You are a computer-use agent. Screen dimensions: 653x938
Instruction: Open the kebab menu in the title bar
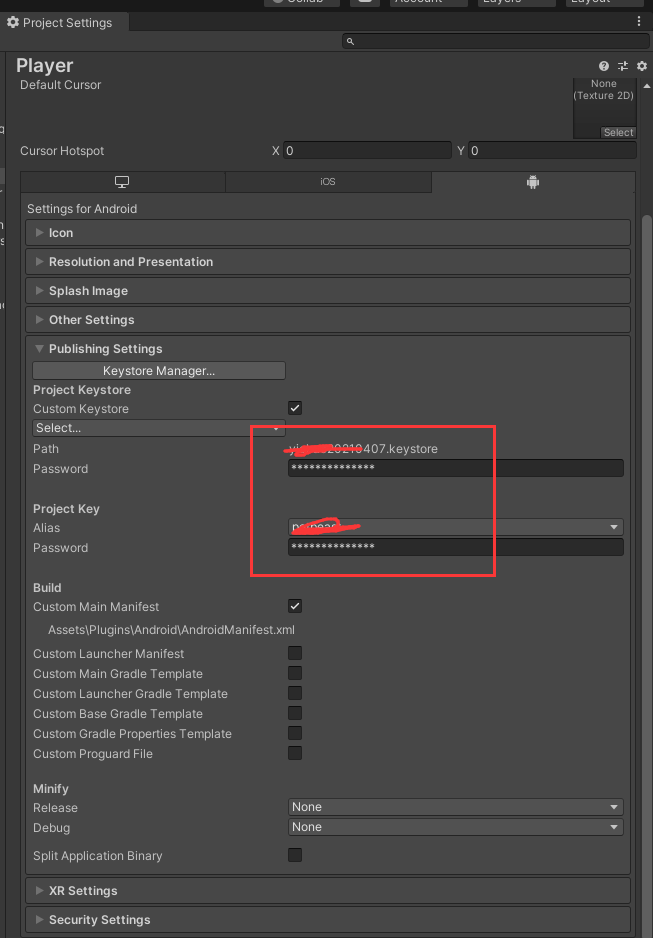click(638, 21)
